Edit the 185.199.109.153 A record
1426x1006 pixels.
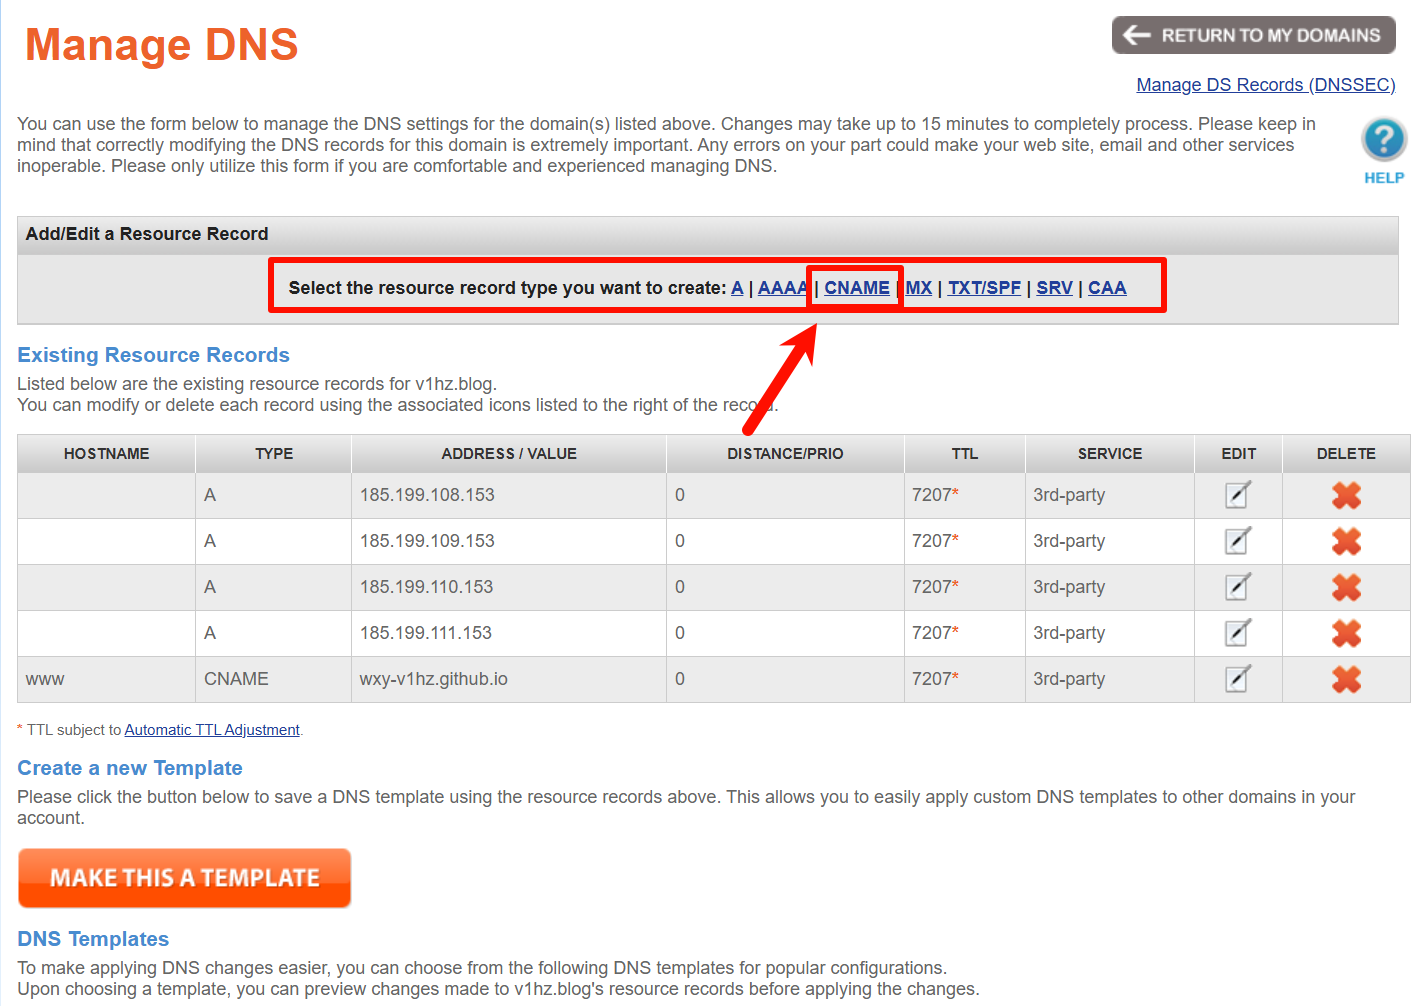tap(1237, 541)
